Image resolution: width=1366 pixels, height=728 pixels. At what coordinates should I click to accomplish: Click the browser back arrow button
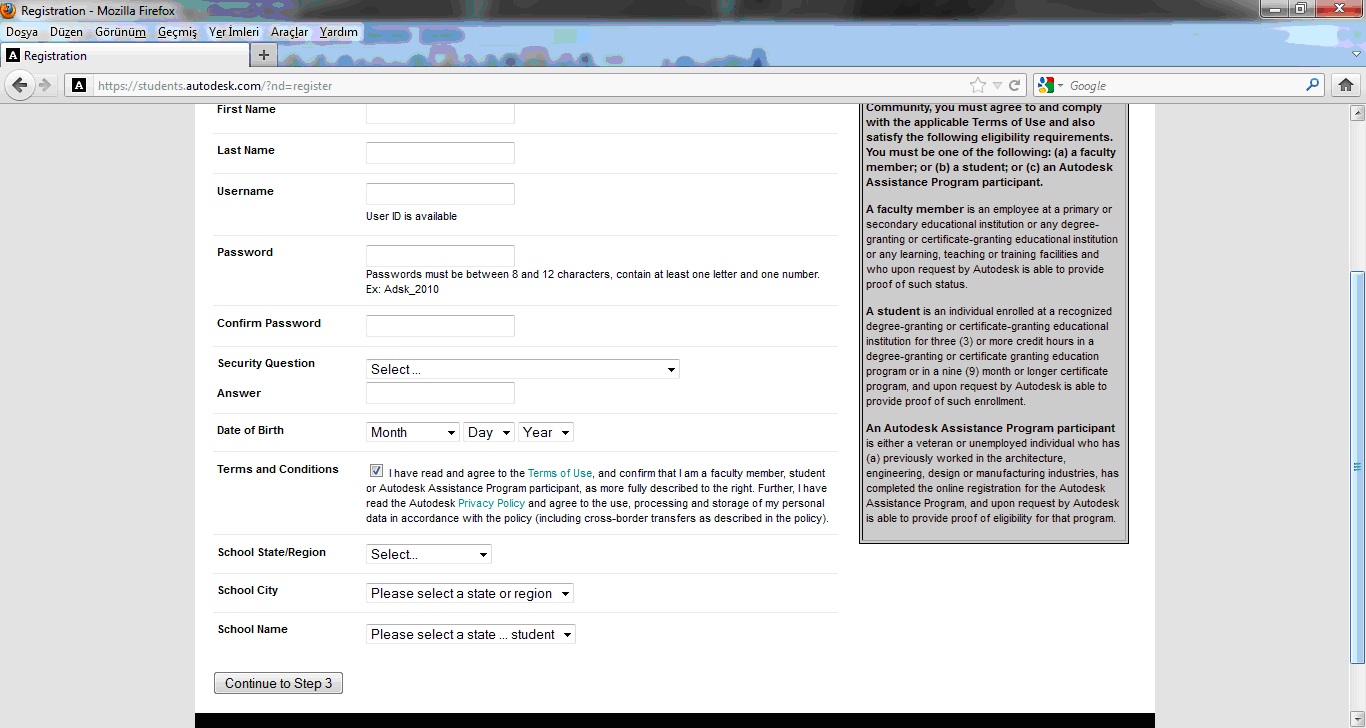tap(19, 85)
